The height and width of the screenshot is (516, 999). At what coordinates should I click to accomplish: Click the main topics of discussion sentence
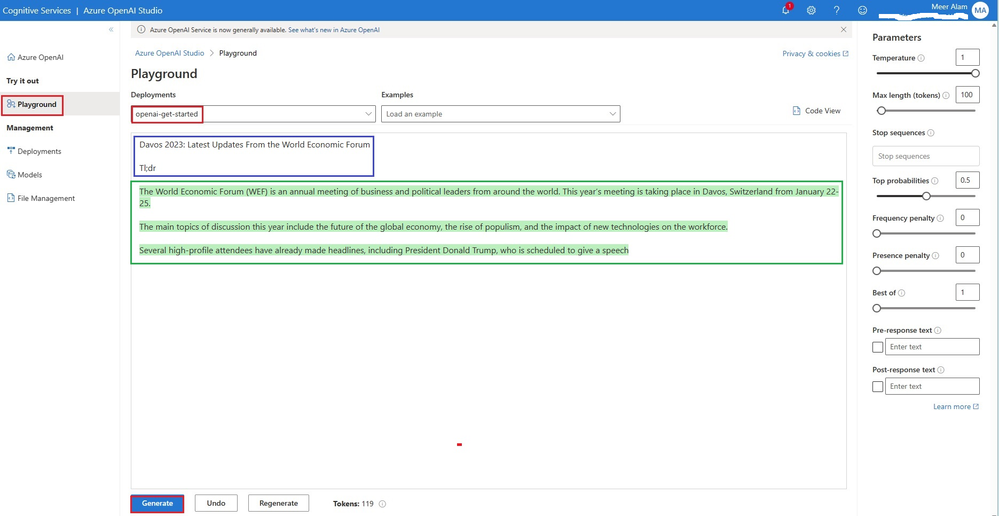click(x=433, y=227)
